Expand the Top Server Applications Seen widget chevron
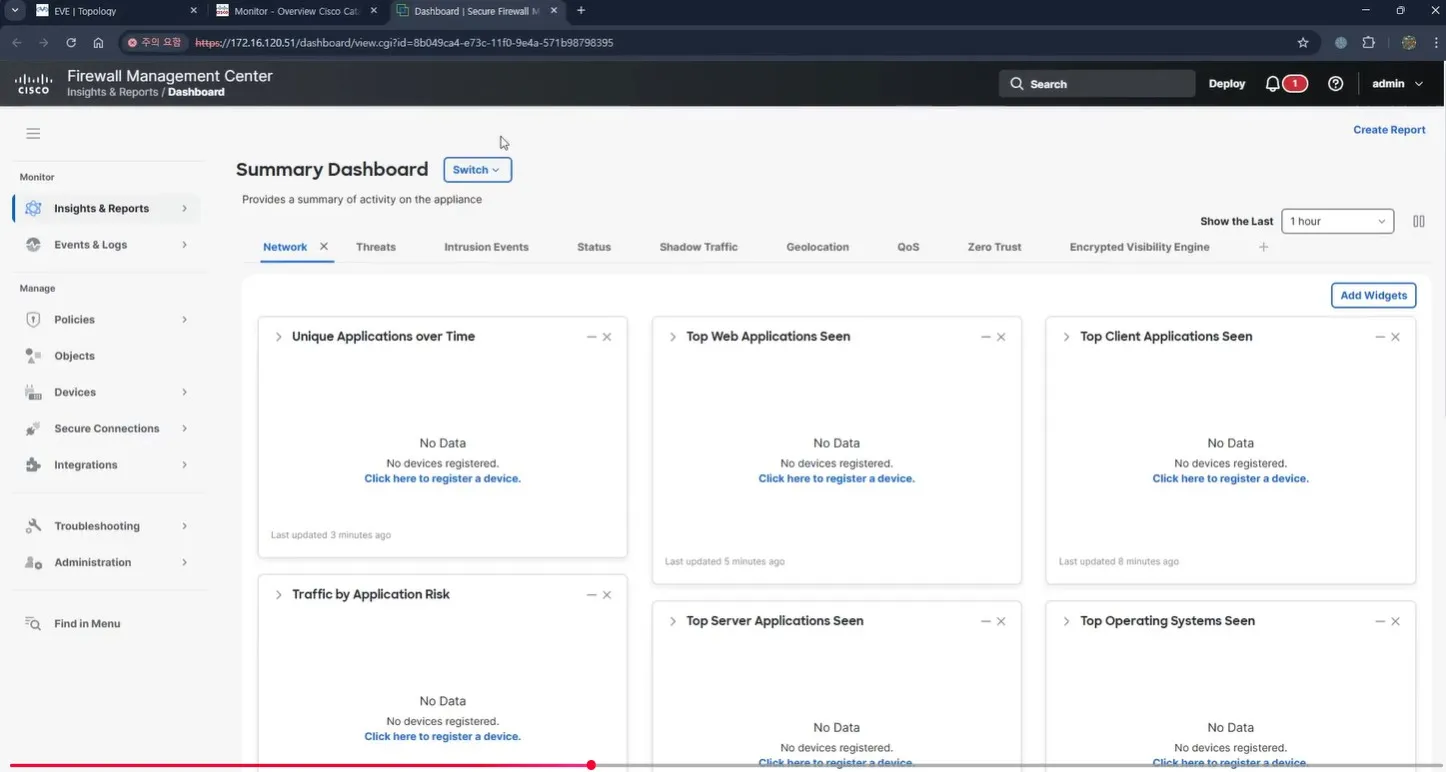This screenshot has height=772, width=1446. 672,621
